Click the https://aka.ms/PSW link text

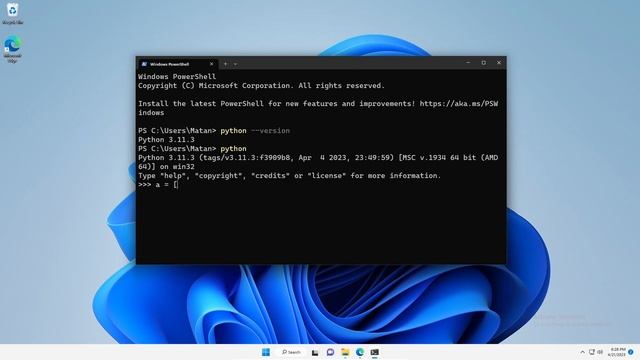coord(459,104)
